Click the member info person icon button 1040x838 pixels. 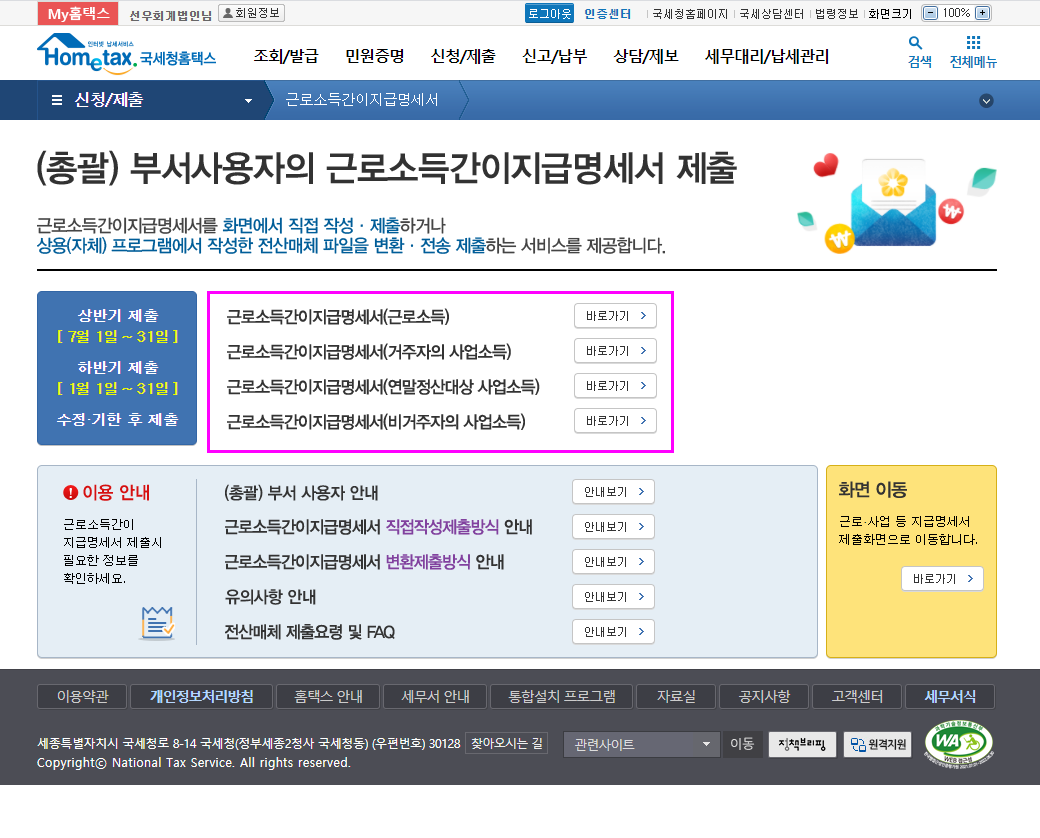[x=251, y=13]
